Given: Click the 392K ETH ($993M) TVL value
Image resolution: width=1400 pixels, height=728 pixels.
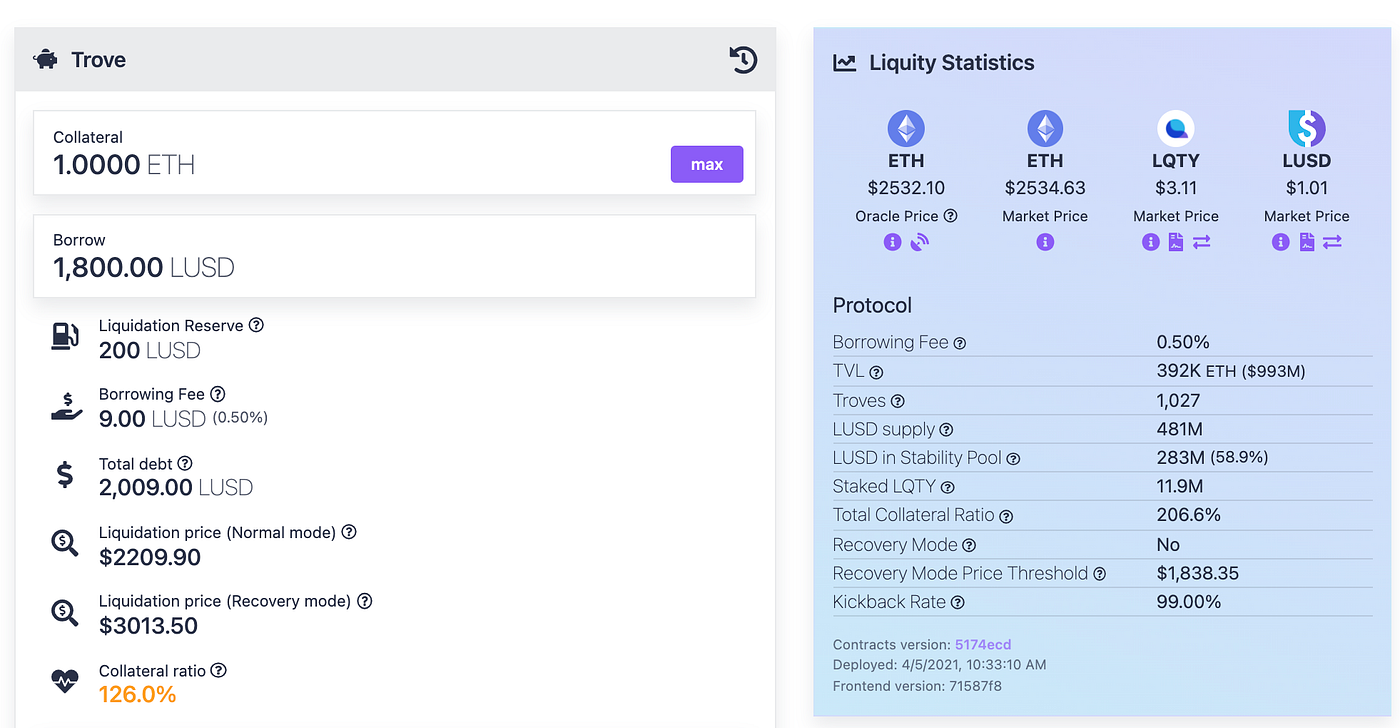Looking at the screenshot, I should (x=1231, y=371).
